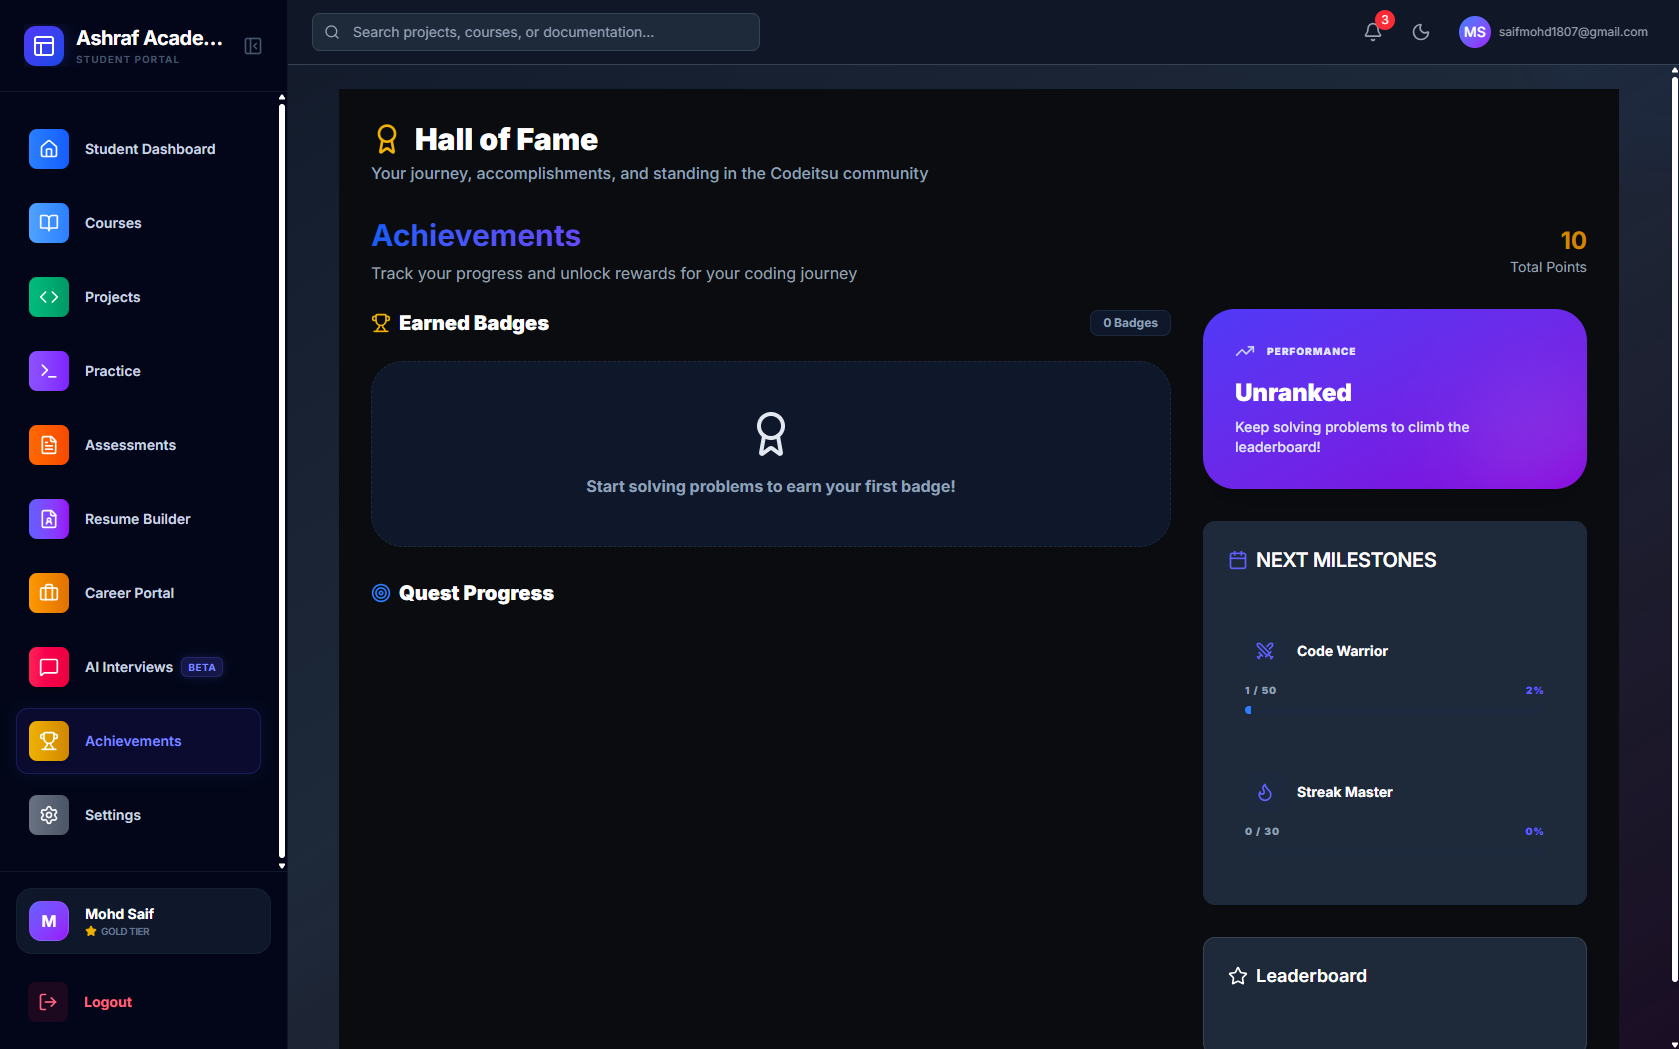This screenshot has height=1049, width=1679.
Task: Click the Unranked performance heading
Action: click(x=1293, y=392)
